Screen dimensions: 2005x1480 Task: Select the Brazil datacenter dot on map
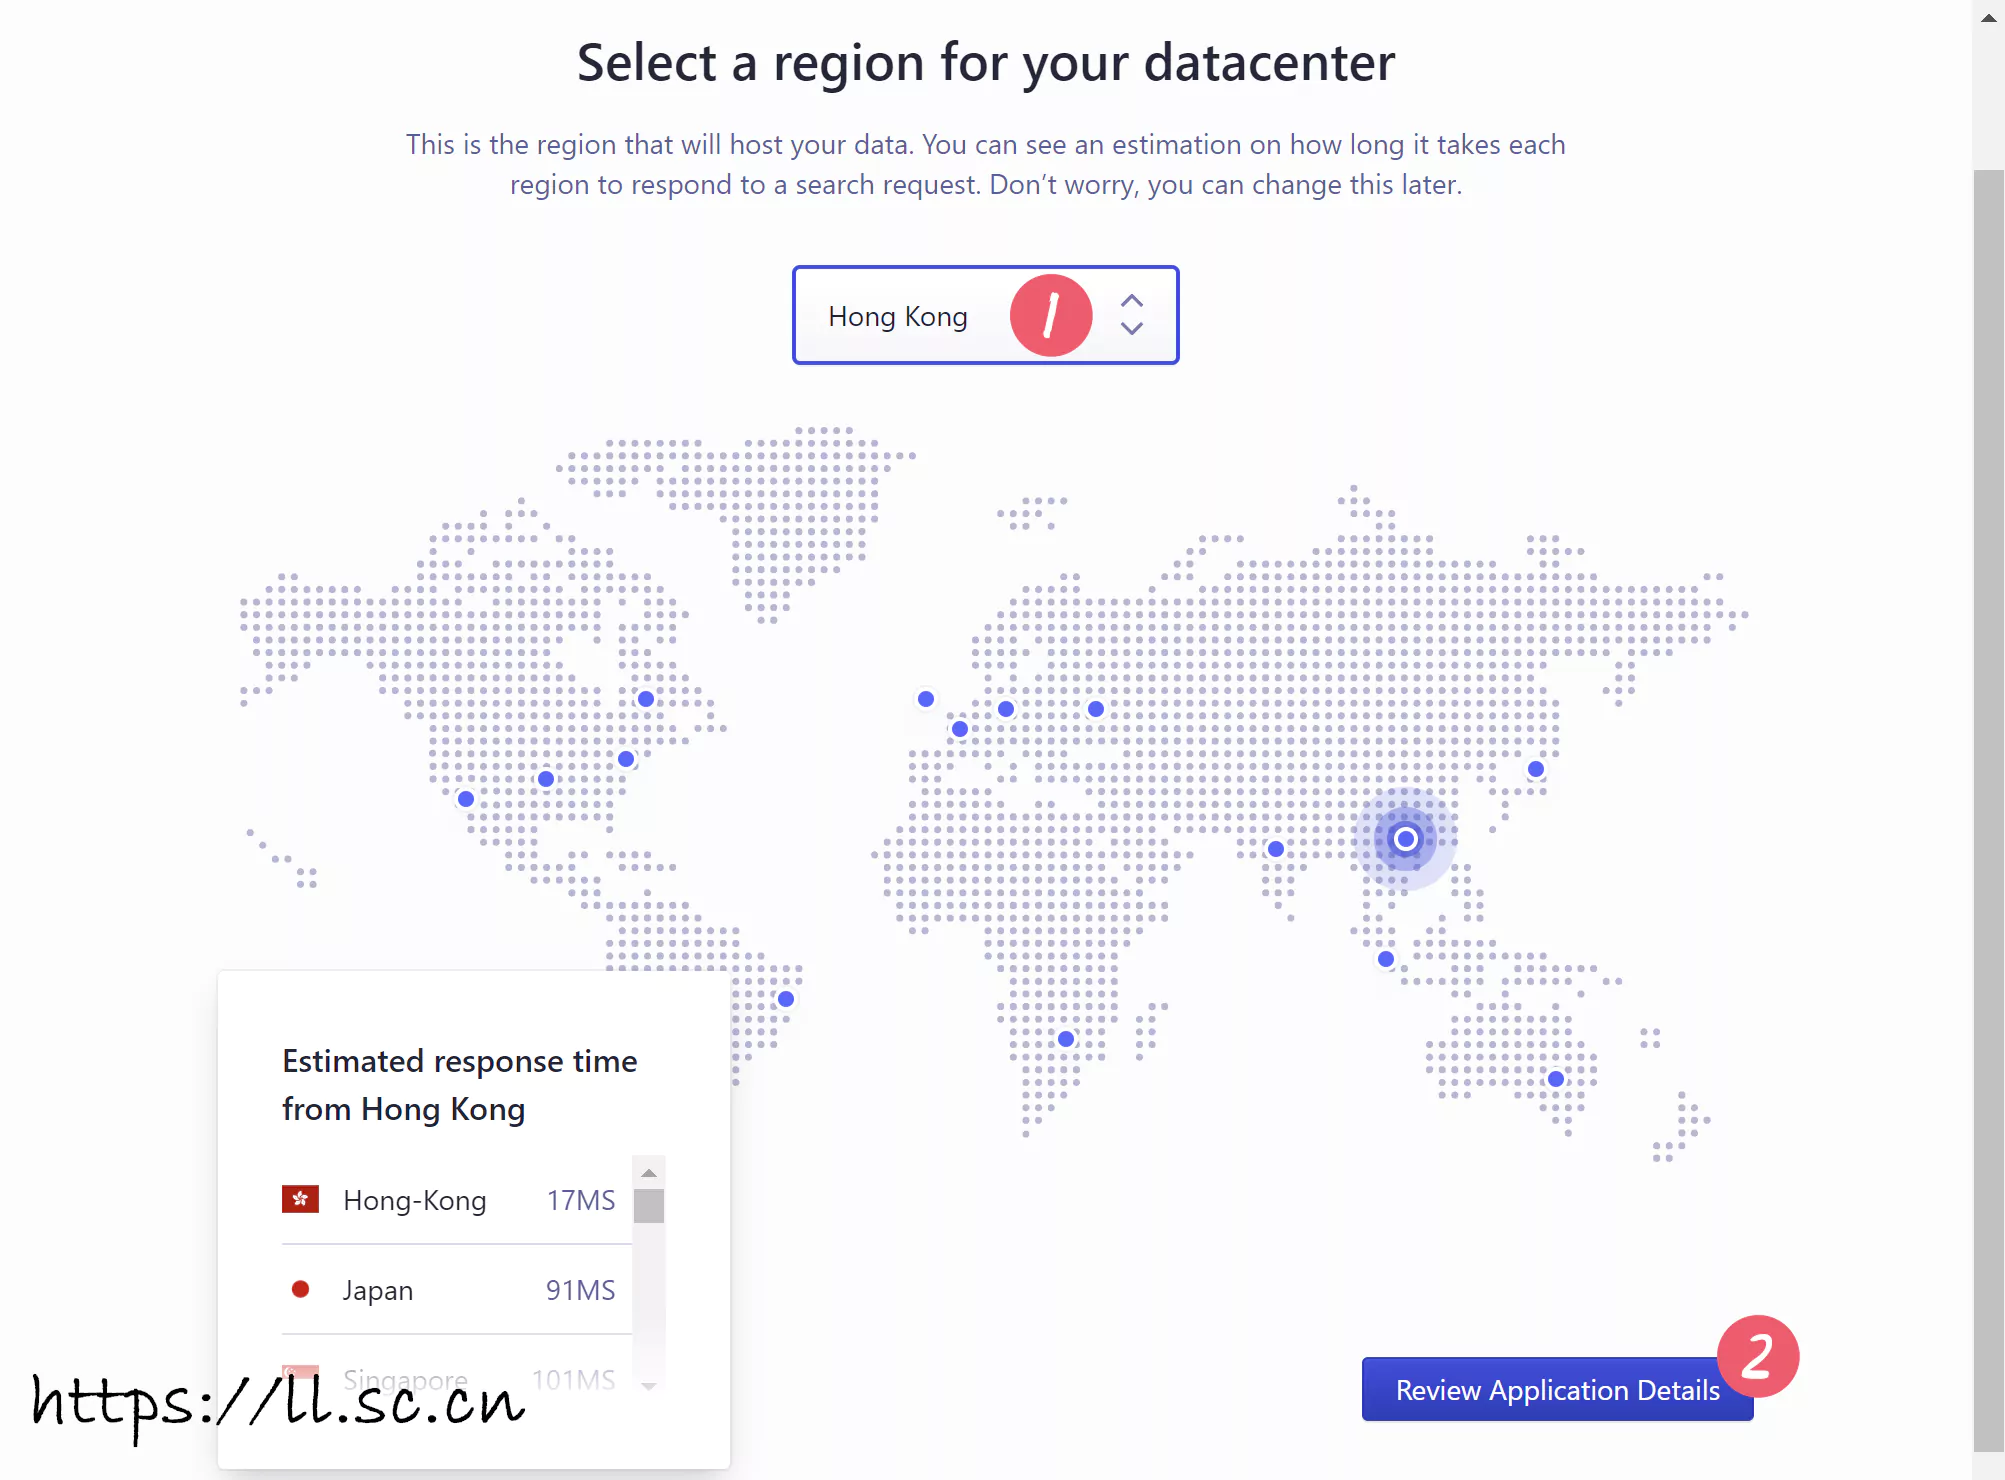[x=785, y=999]
